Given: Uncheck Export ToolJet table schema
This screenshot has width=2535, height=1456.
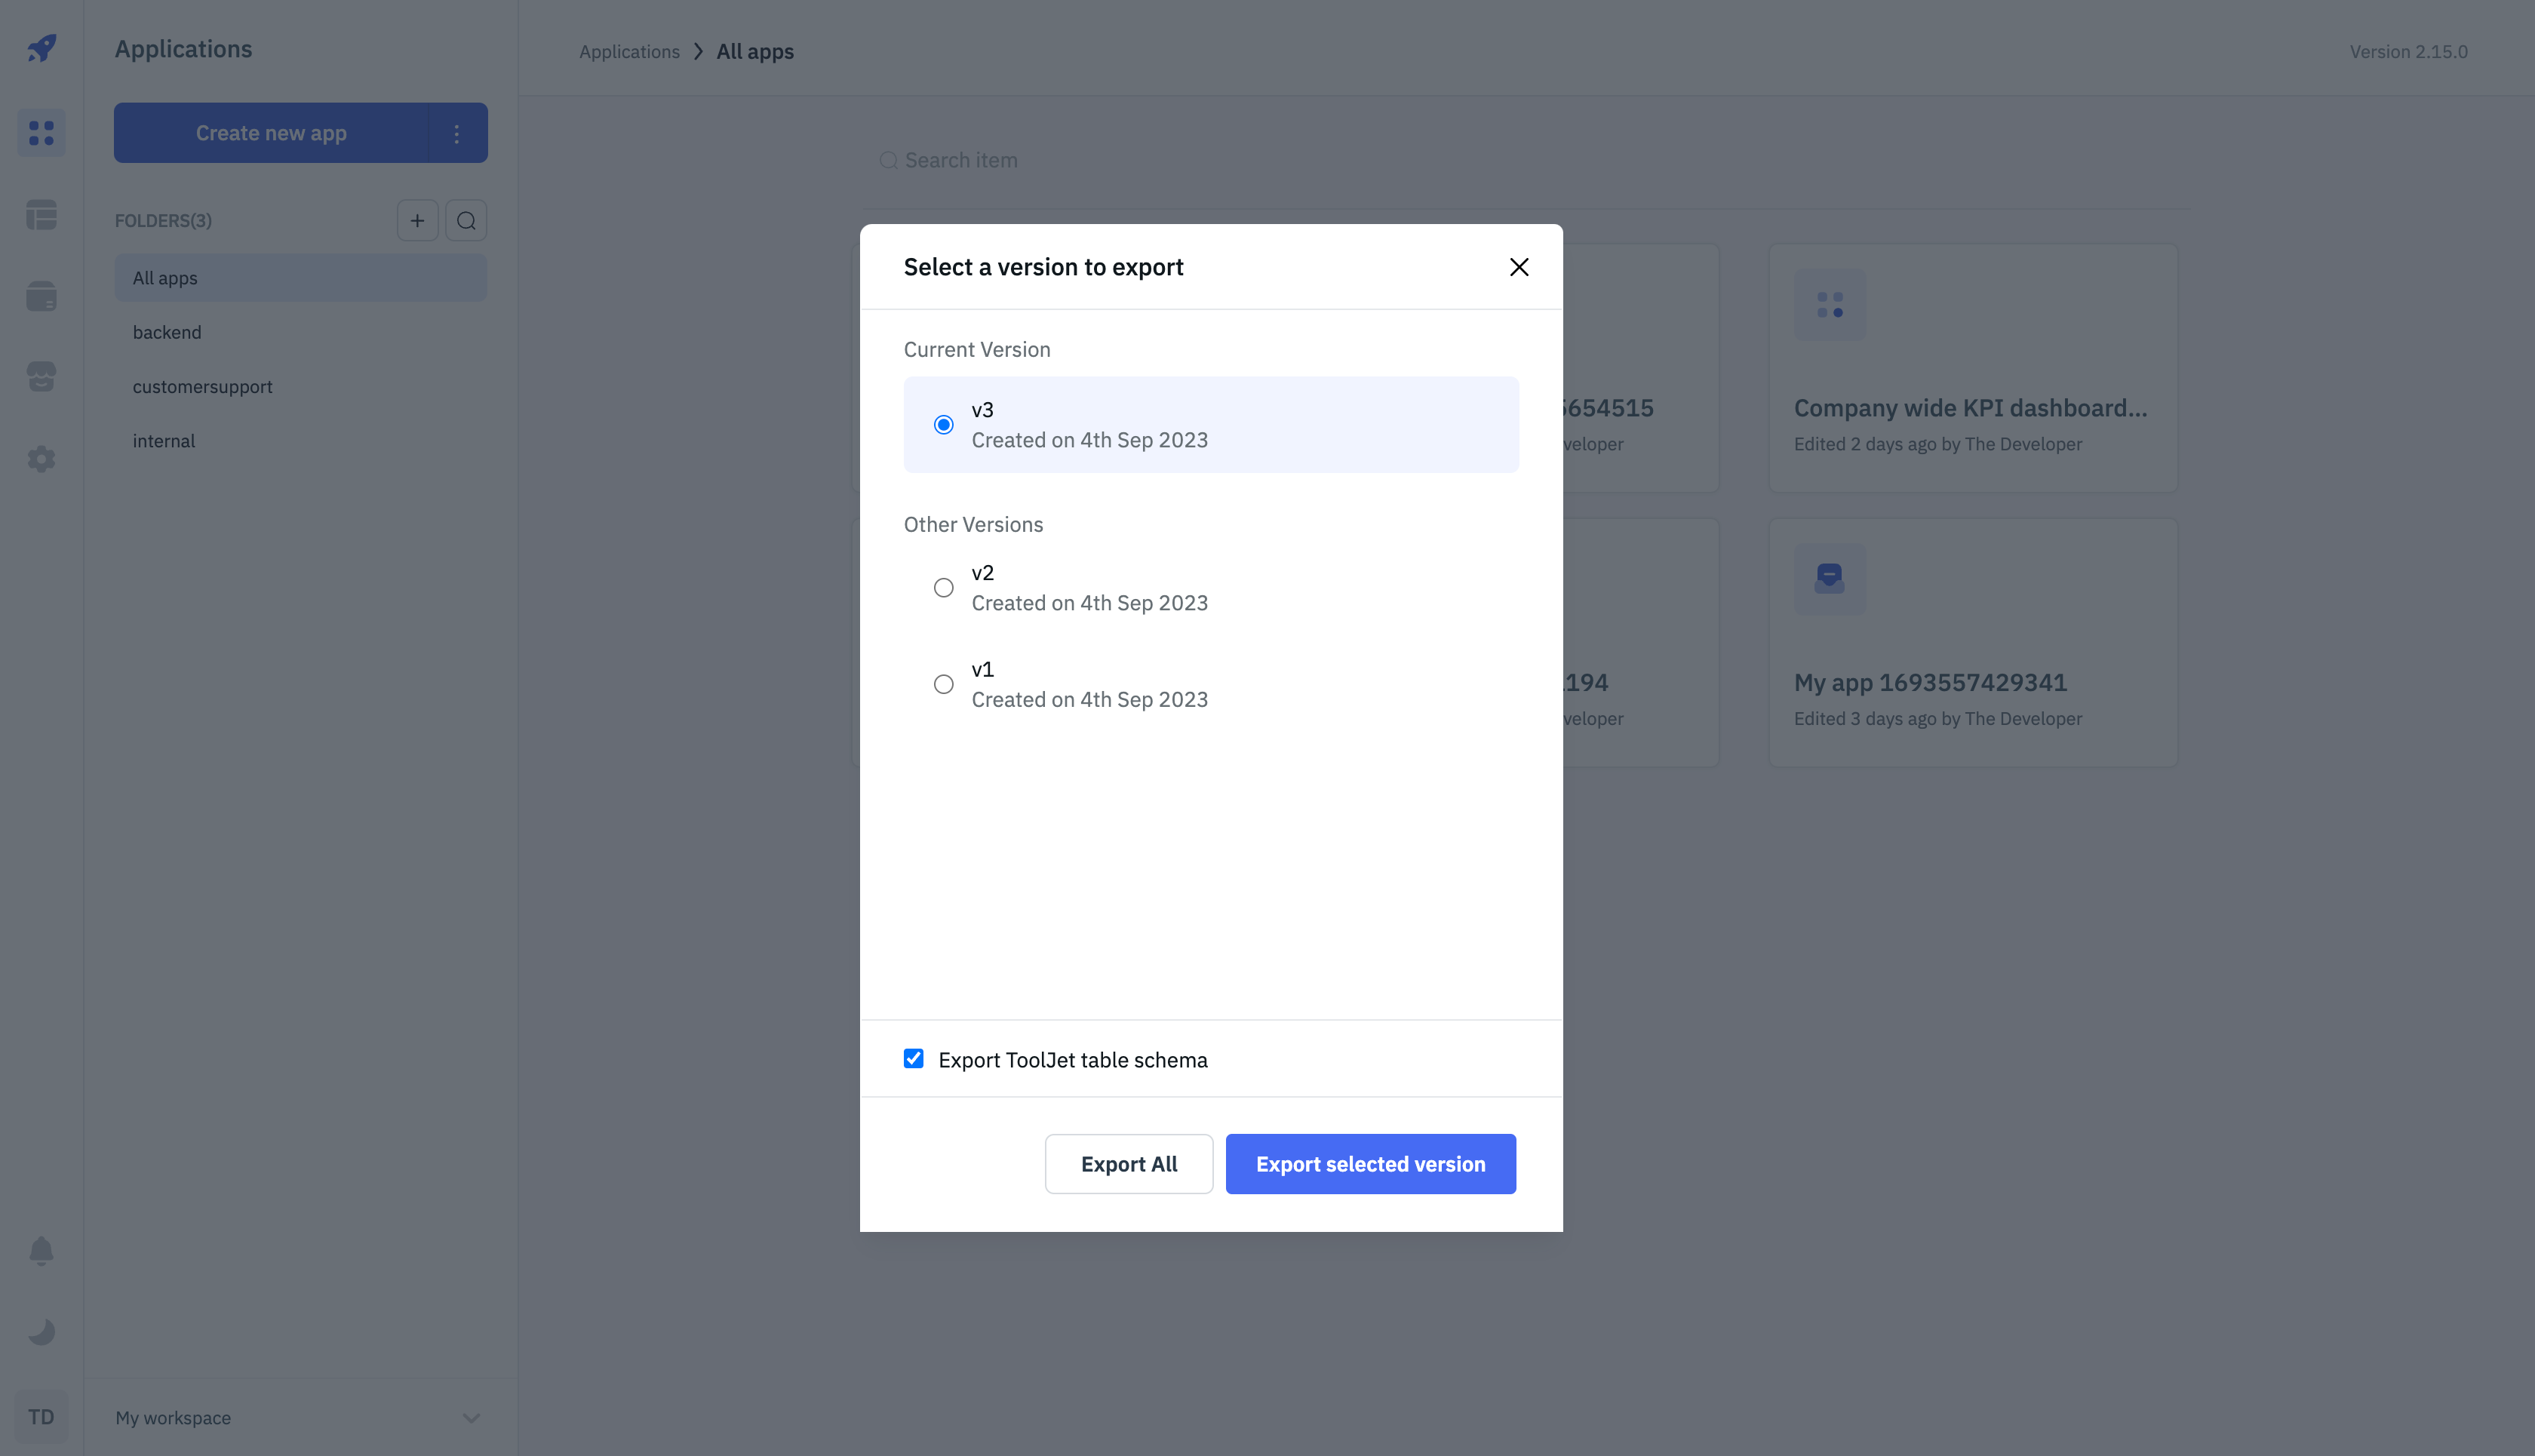Looking at the screenshot, I should (x=913, y=1059).
